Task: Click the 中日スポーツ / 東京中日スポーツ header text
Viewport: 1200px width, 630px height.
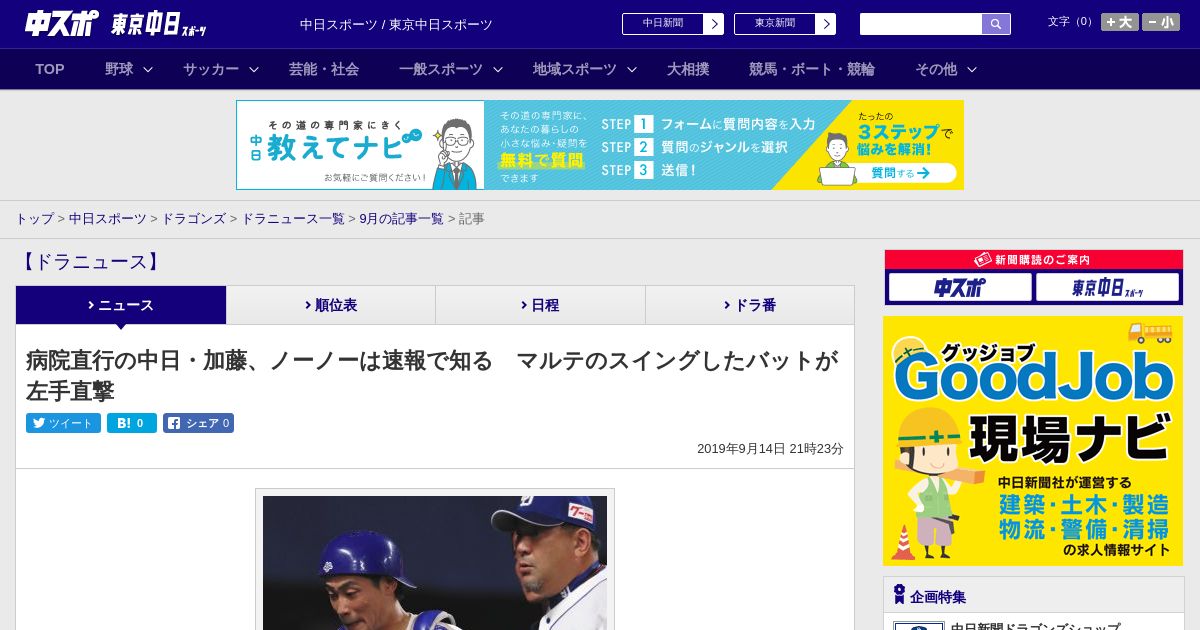Action: tap(396, 25)
